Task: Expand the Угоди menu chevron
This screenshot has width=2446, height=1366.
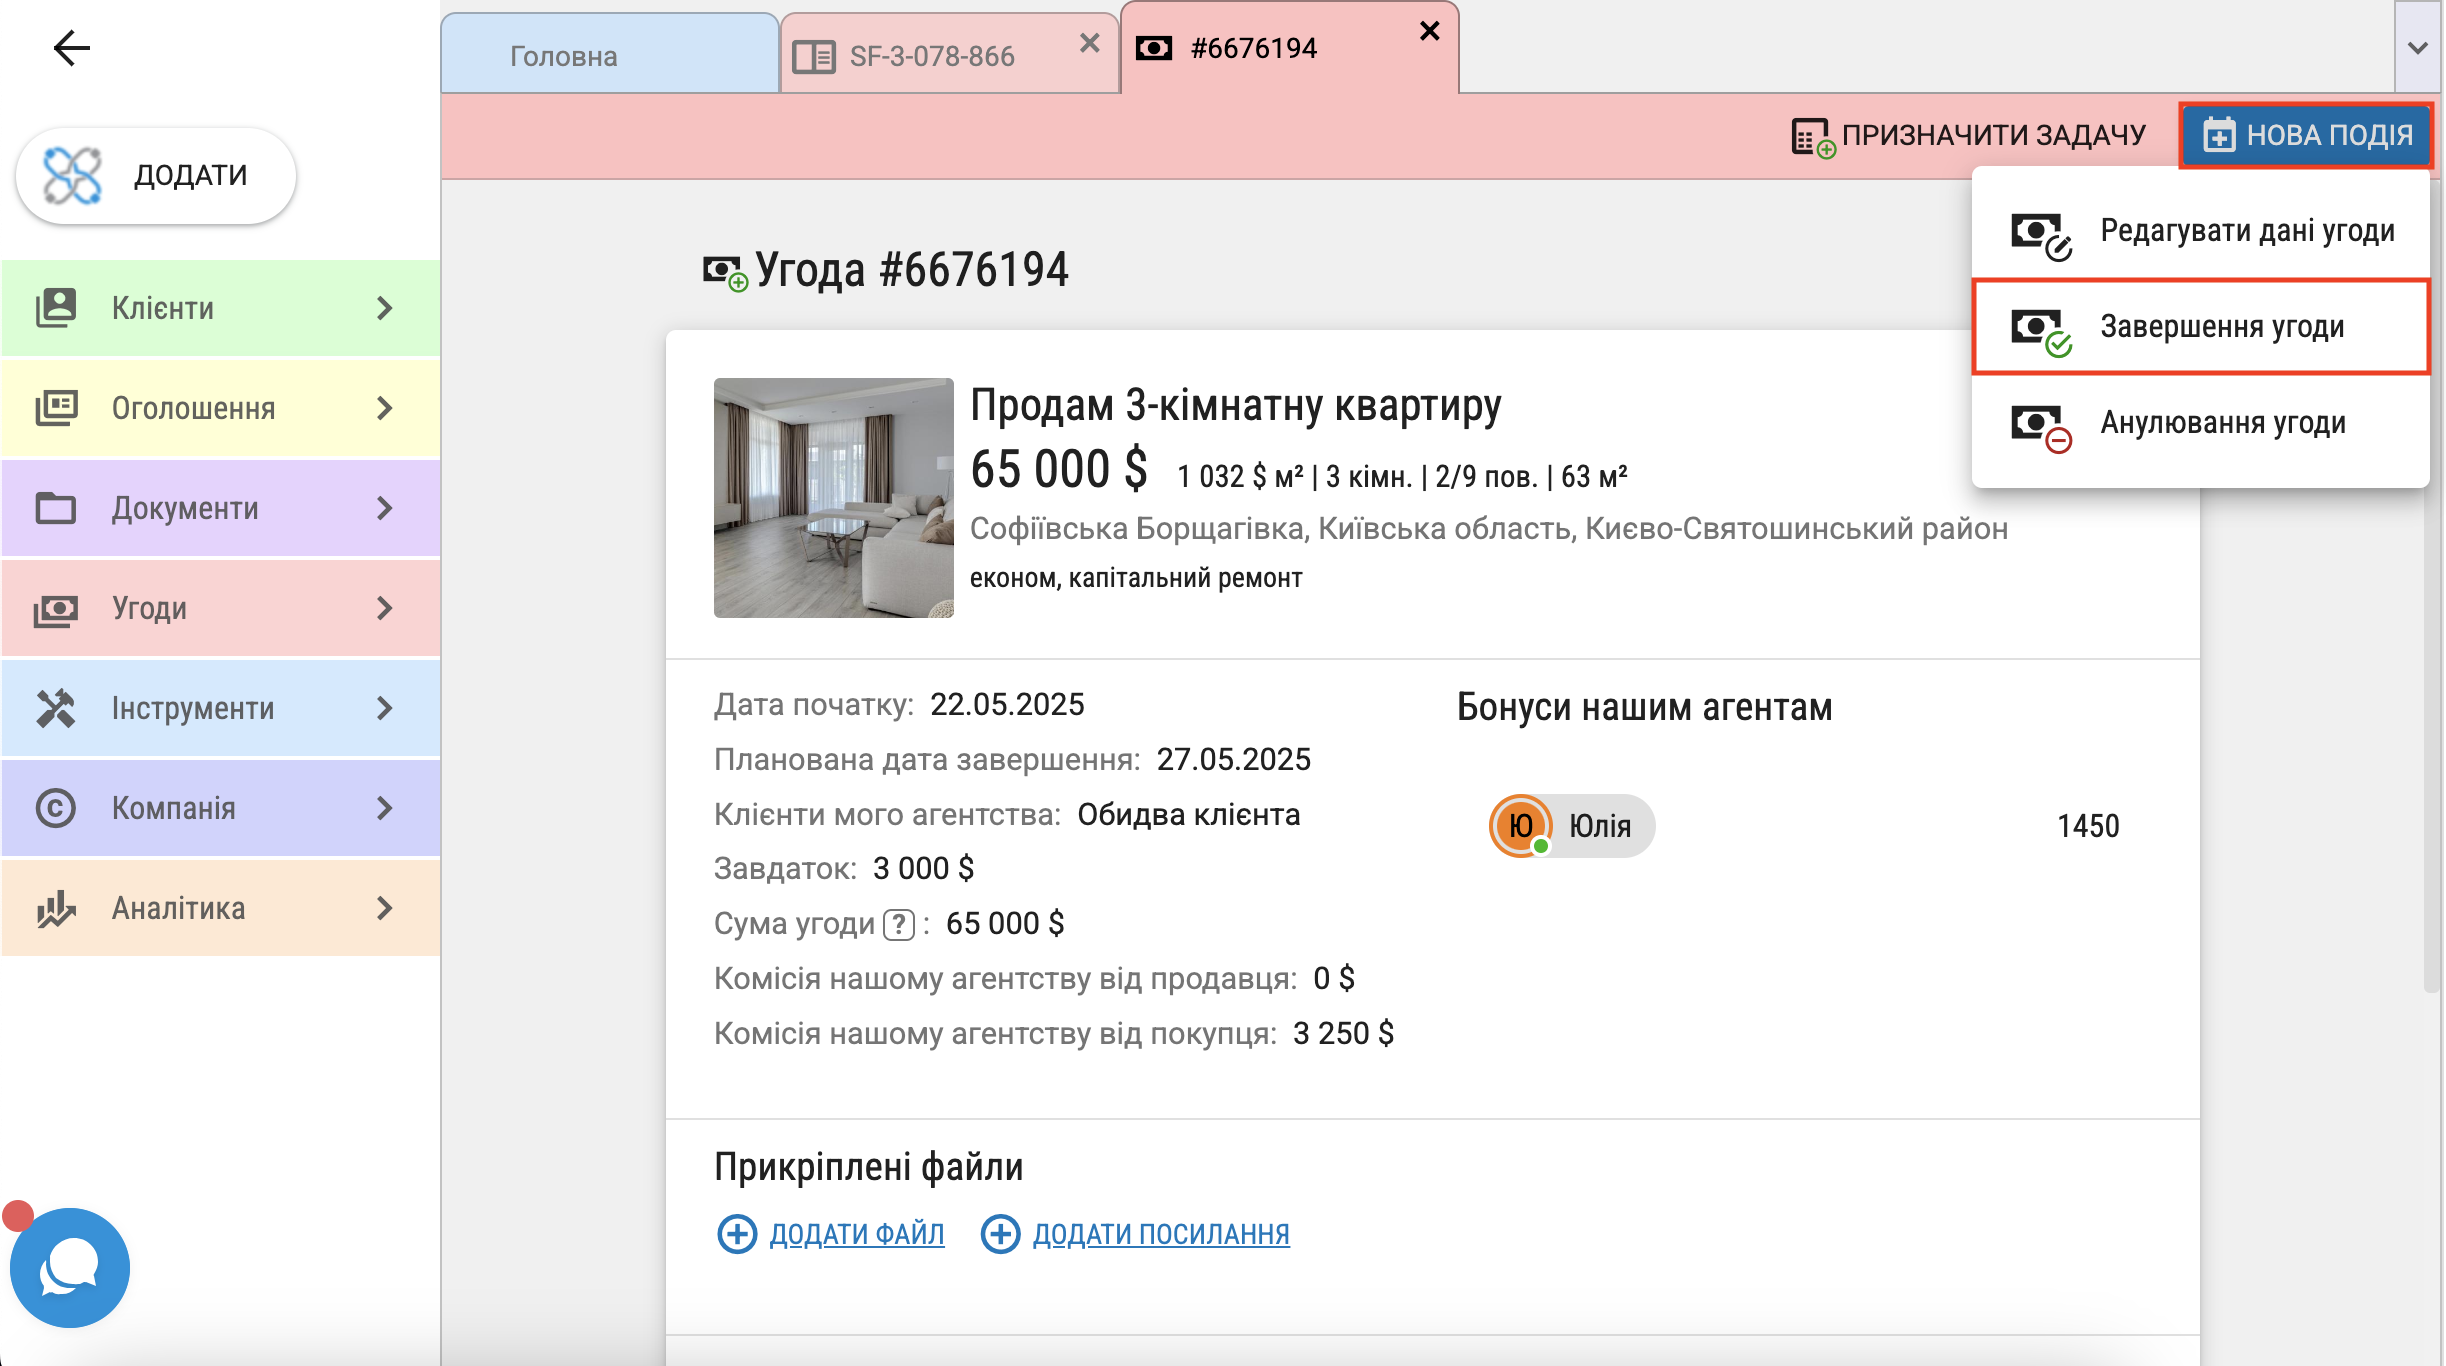Action: pyautogui.click(x=385, y=608)
